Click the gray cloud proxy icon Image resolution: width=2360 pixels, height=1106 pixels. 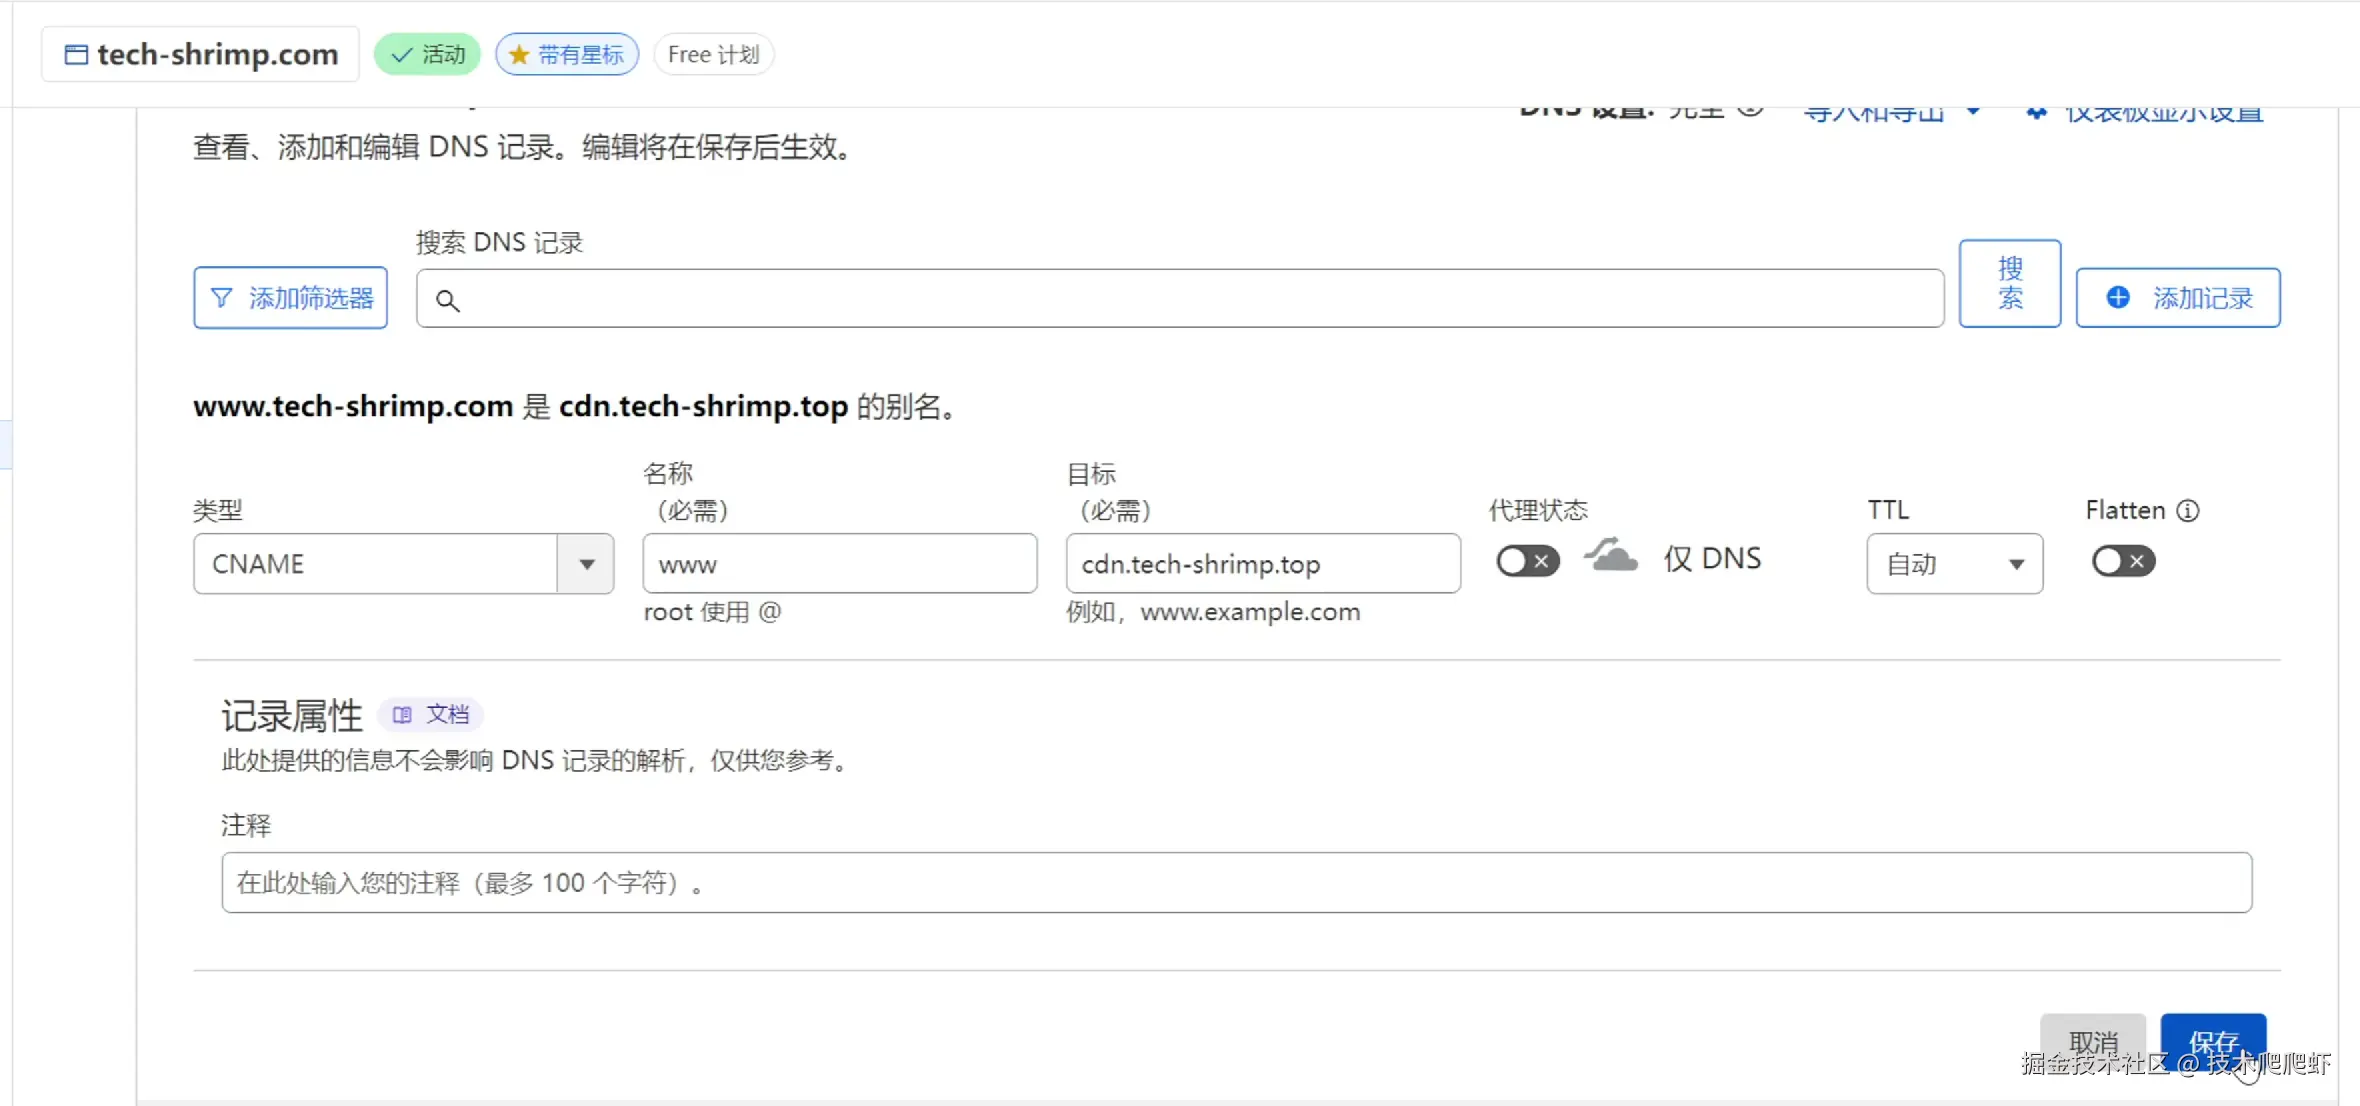(x=1611, y=556)
